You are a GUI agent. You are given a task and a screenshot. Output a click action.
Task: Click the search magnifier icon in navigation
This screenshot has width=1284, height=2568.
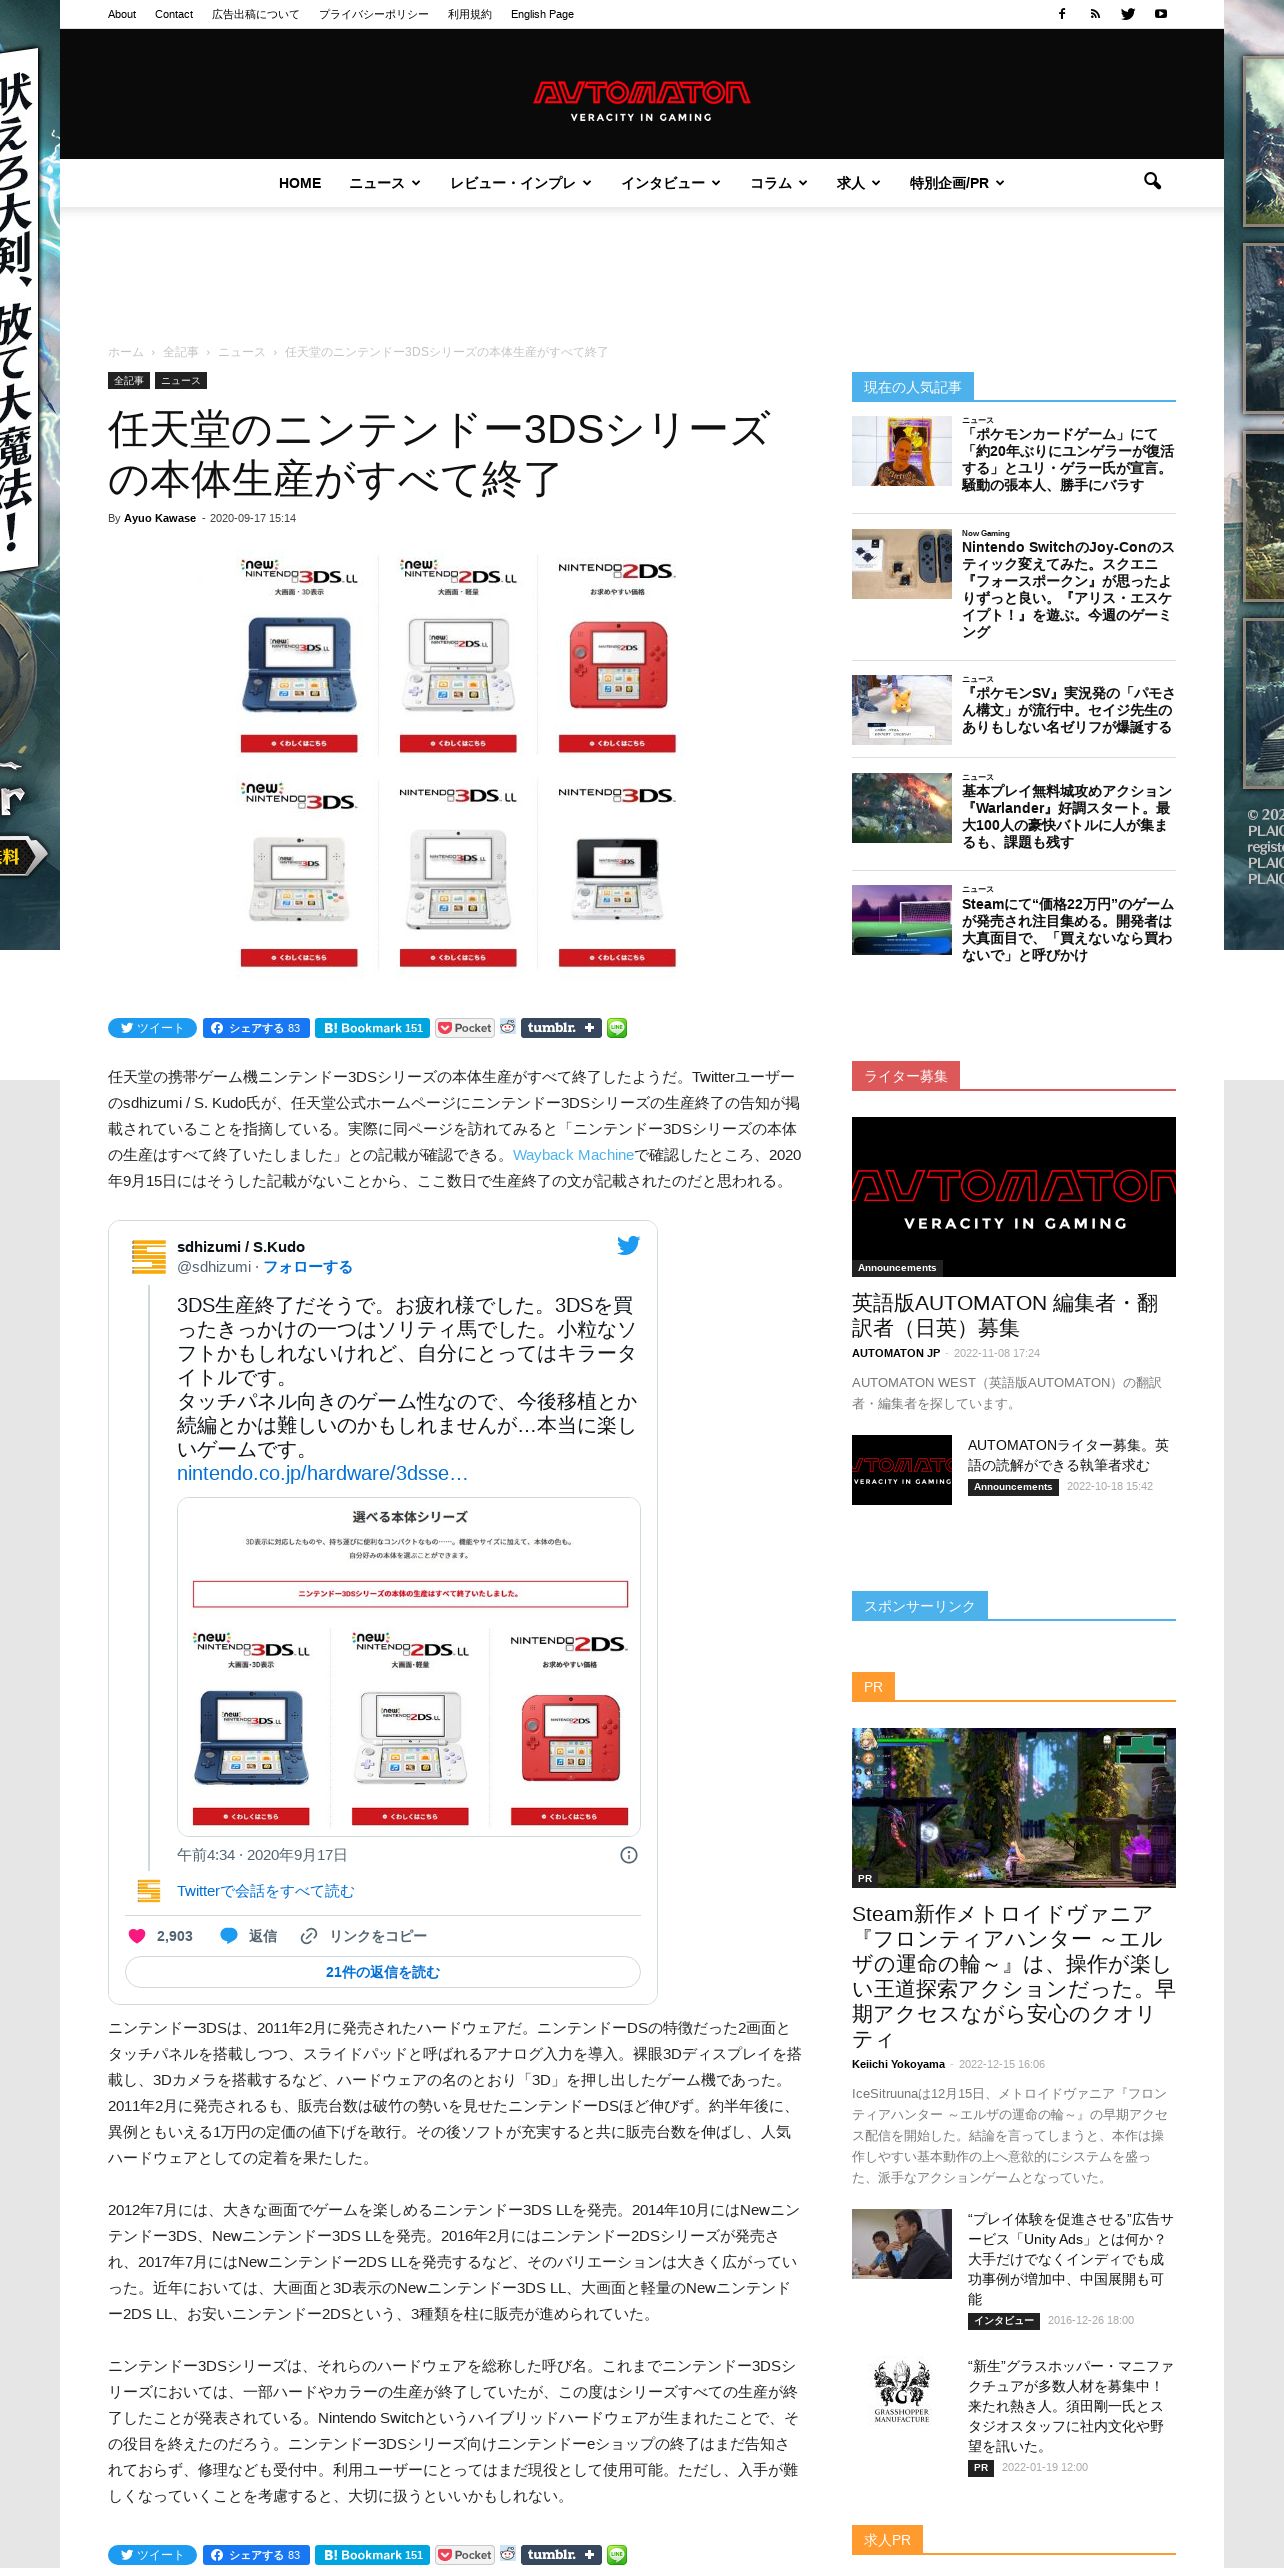pyautogui.click(x=1152, y=181)
